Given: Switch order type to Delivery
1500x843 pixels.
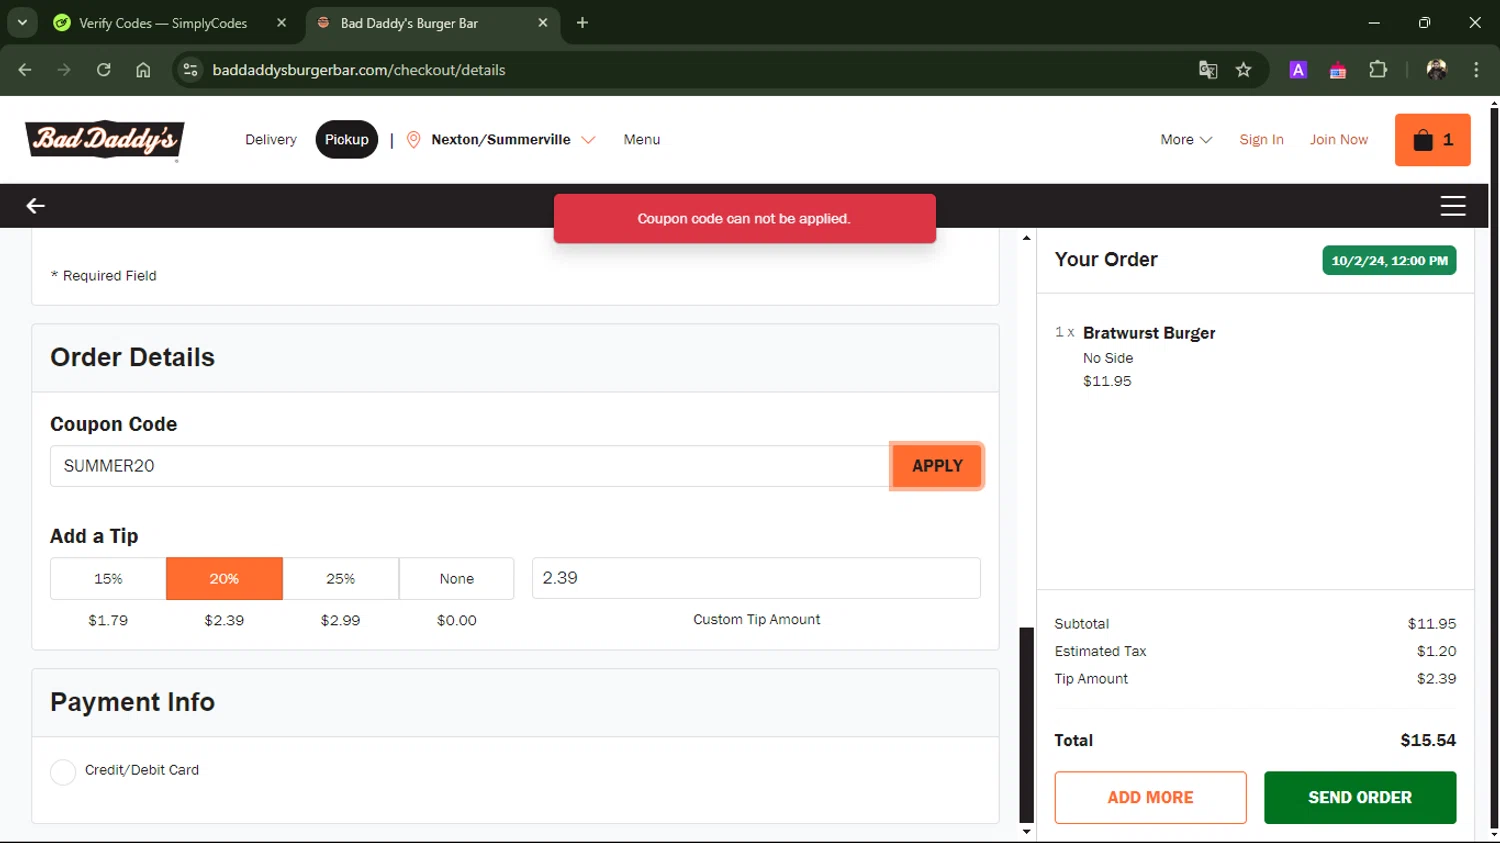Looking at the screenshot, I should tap(271, 140).
